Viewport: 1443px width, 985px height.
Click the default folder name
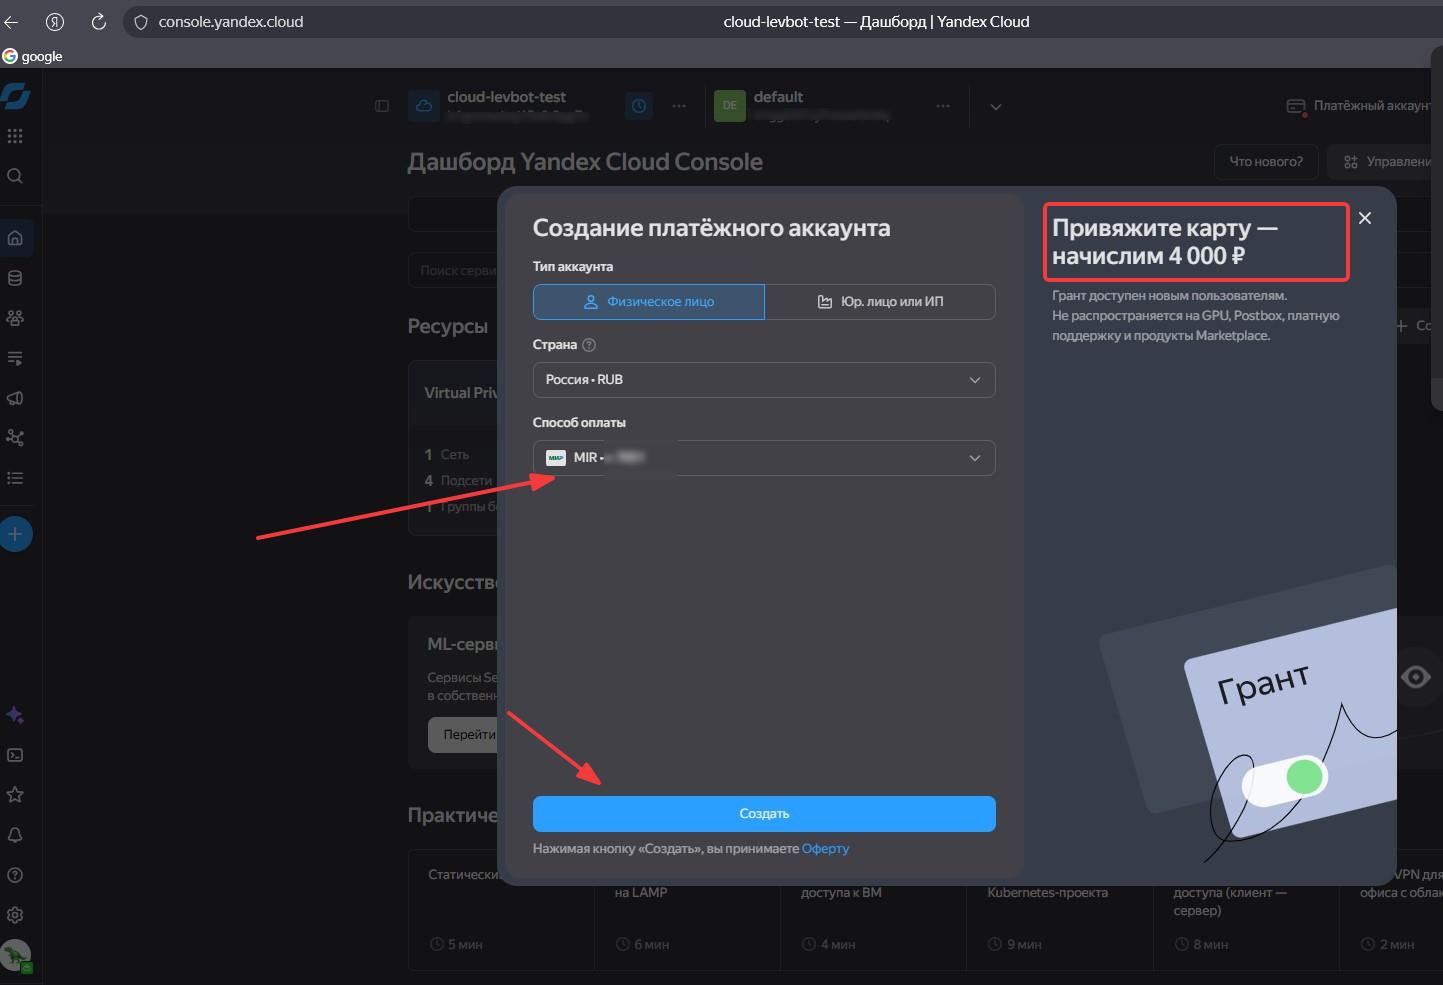[778, 97]
